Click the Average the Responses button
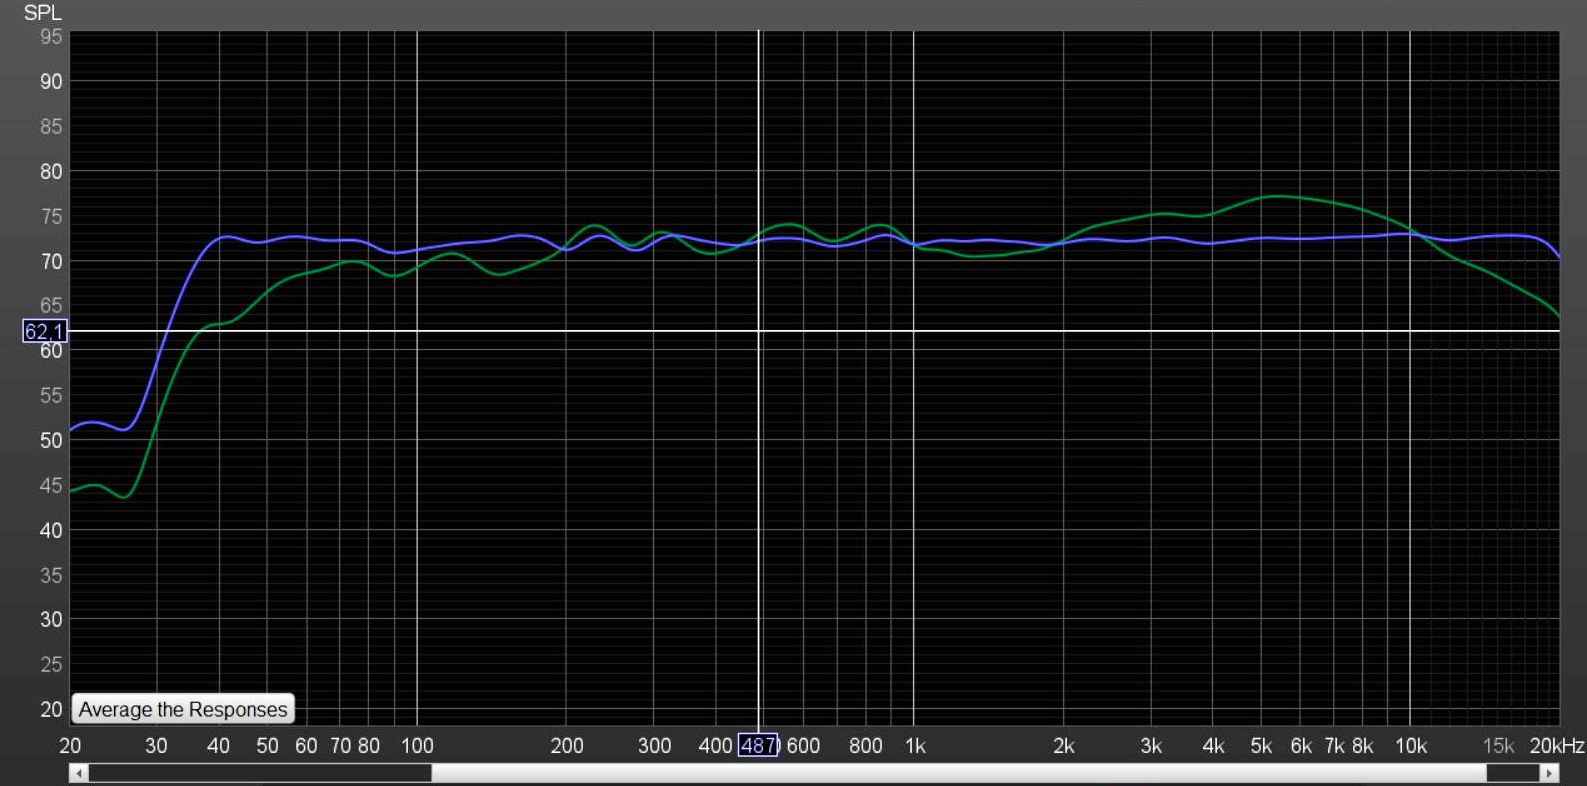This screenshot has height=786, width=1587. pos(183,709)
